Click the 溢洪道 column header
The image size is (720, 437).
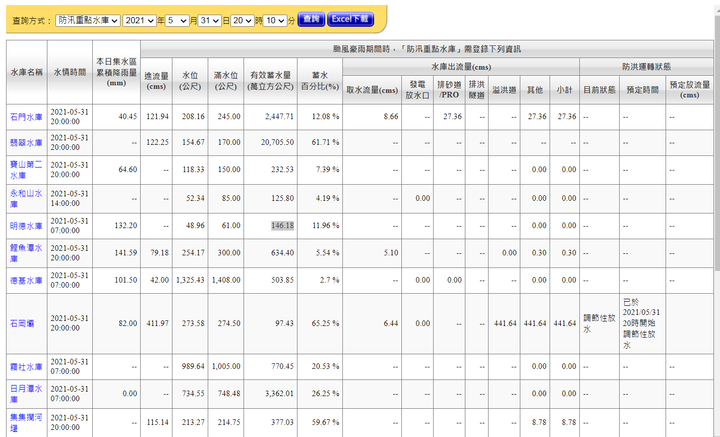(504, 90)
